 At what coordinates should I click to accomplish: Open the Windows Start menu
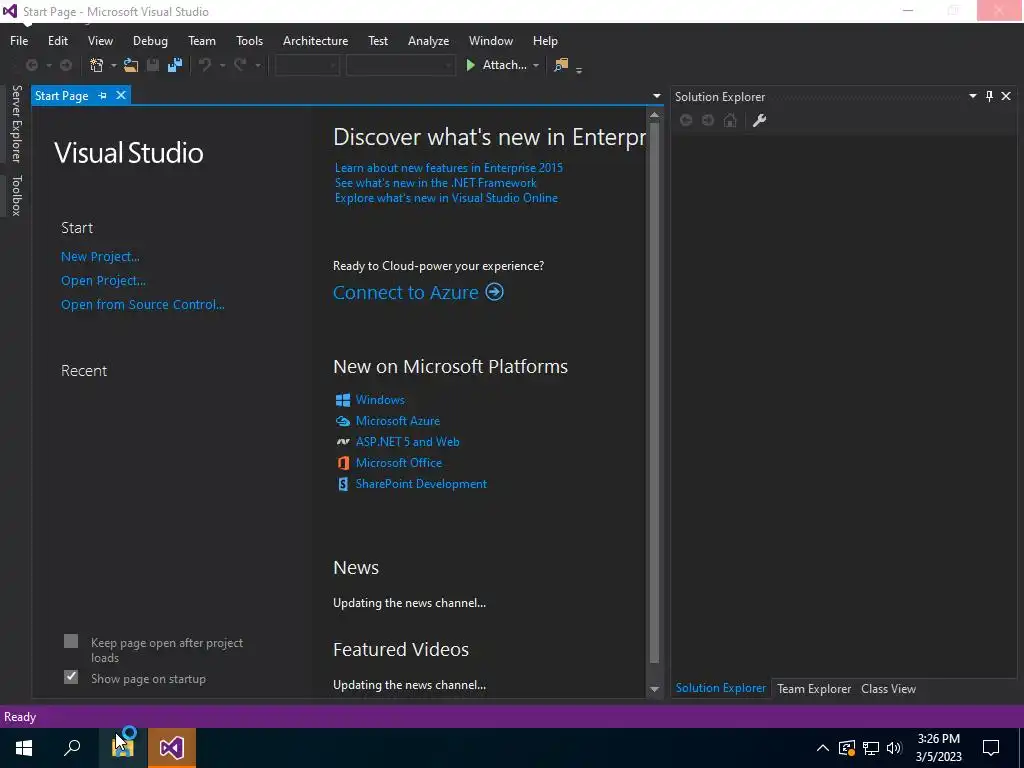click(x=24, y=748)
